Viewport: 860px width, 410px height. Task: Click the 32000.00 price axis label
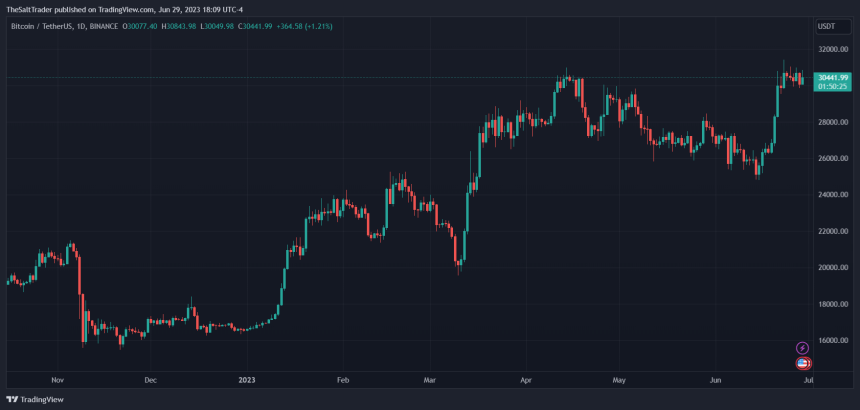pyautogui.click(x=832, y=49)
